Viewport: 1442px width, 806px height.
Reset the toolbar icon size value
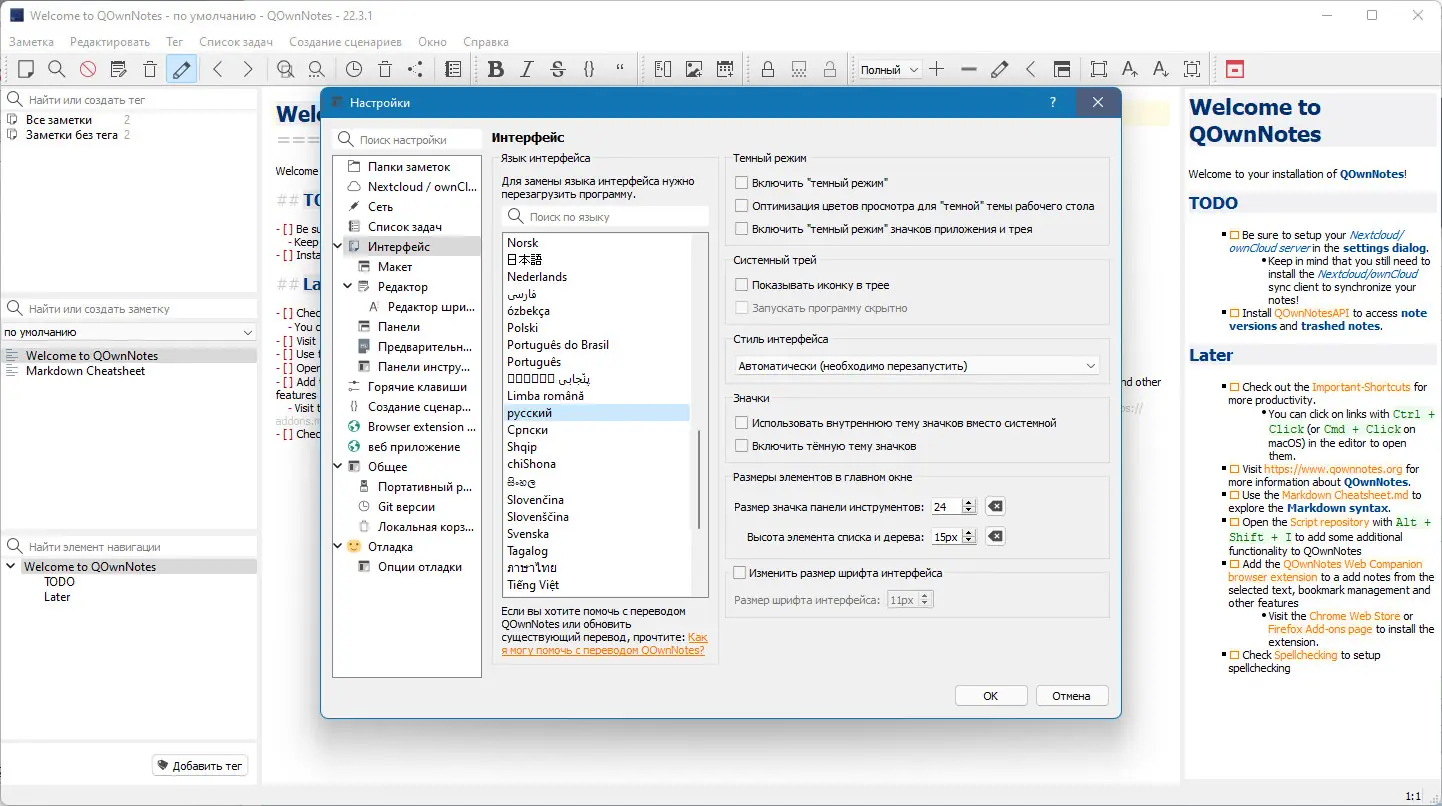pyautogui.click(x=995, y=507)
